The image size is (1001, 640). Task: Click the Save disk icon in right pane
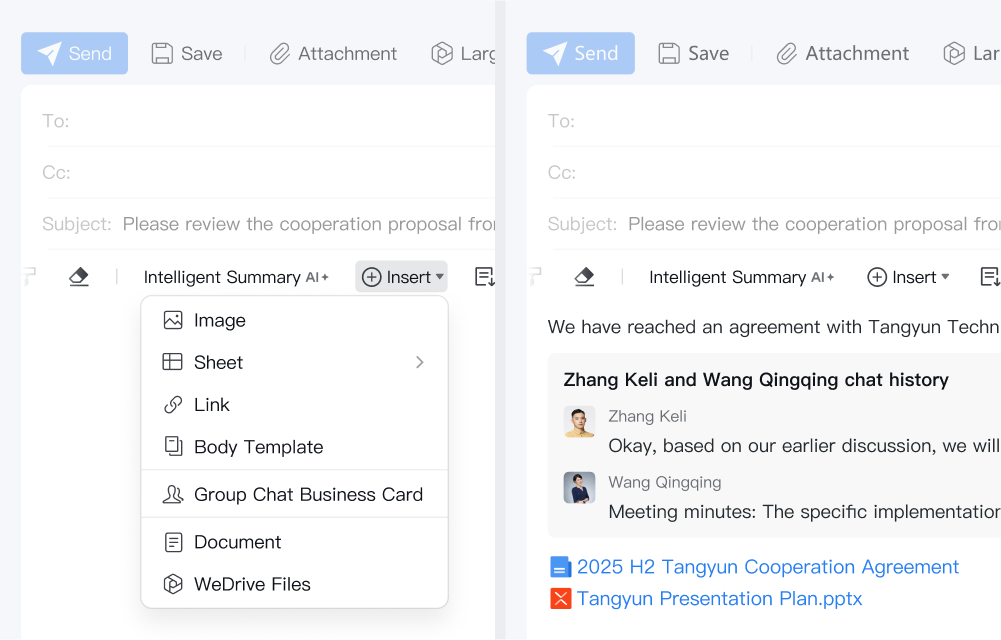[669, 54]
